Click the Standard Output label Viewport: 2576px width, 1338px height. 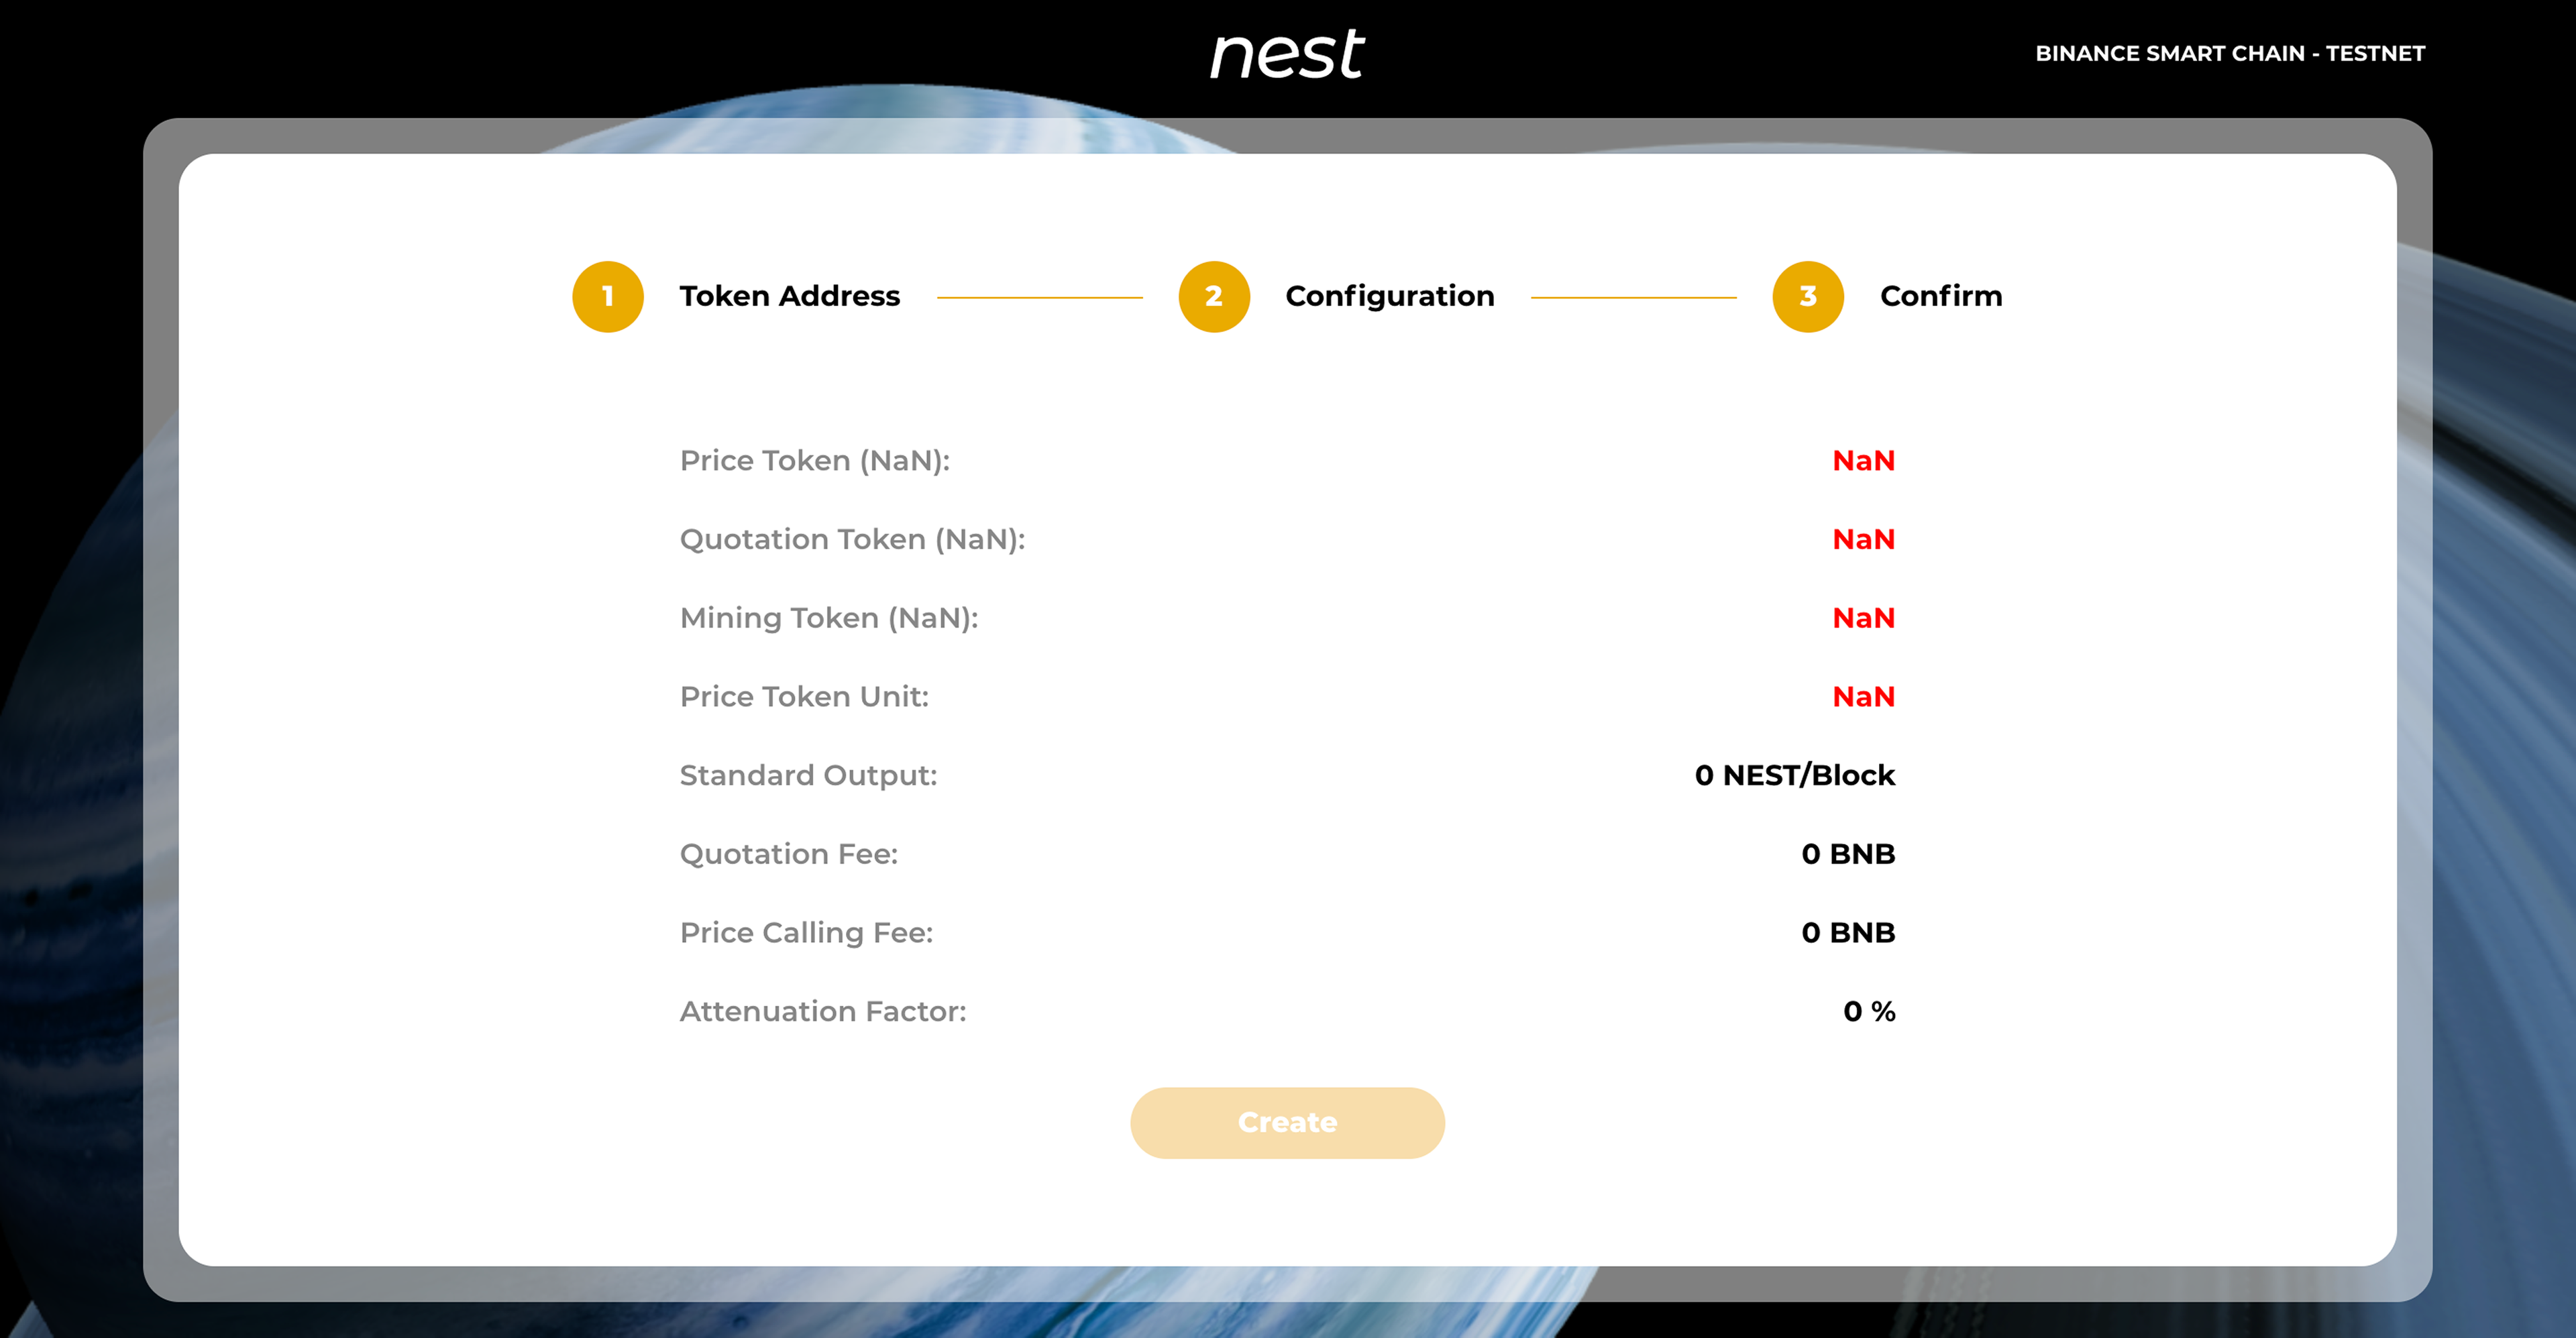tap(808, 776)
